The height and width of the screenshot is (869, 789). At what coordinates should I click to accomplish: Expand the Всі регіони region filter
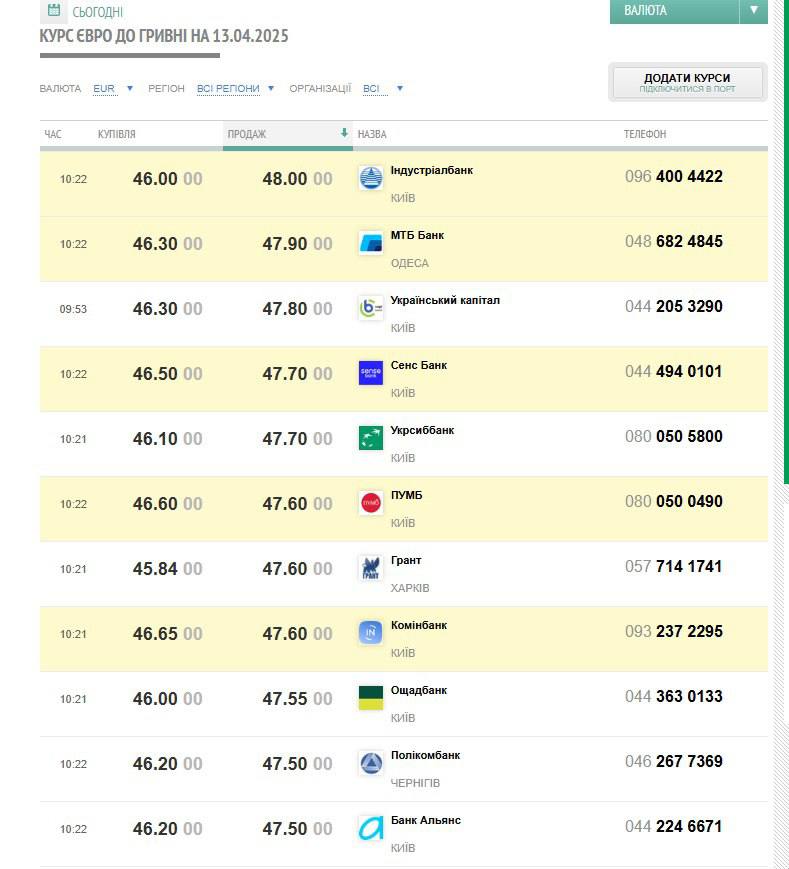tap(235, 89)
